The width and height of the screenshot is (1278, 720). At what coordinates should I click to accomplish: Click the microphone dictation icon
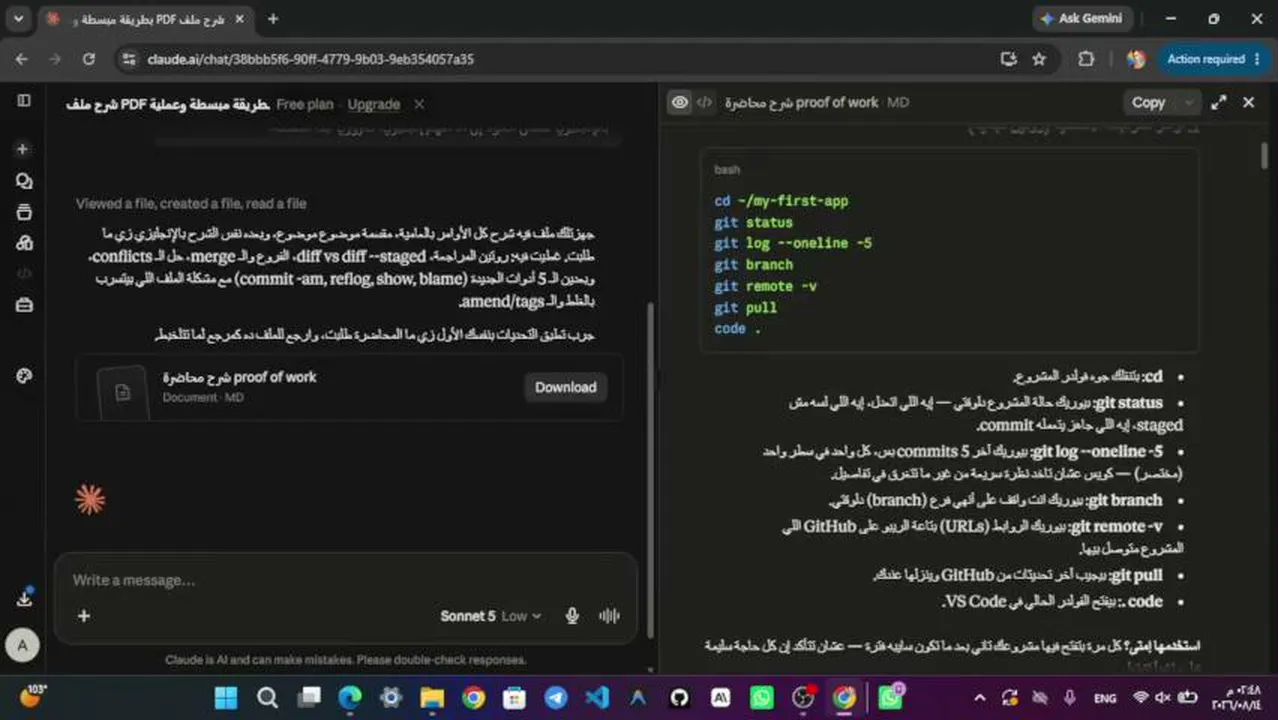572,616
